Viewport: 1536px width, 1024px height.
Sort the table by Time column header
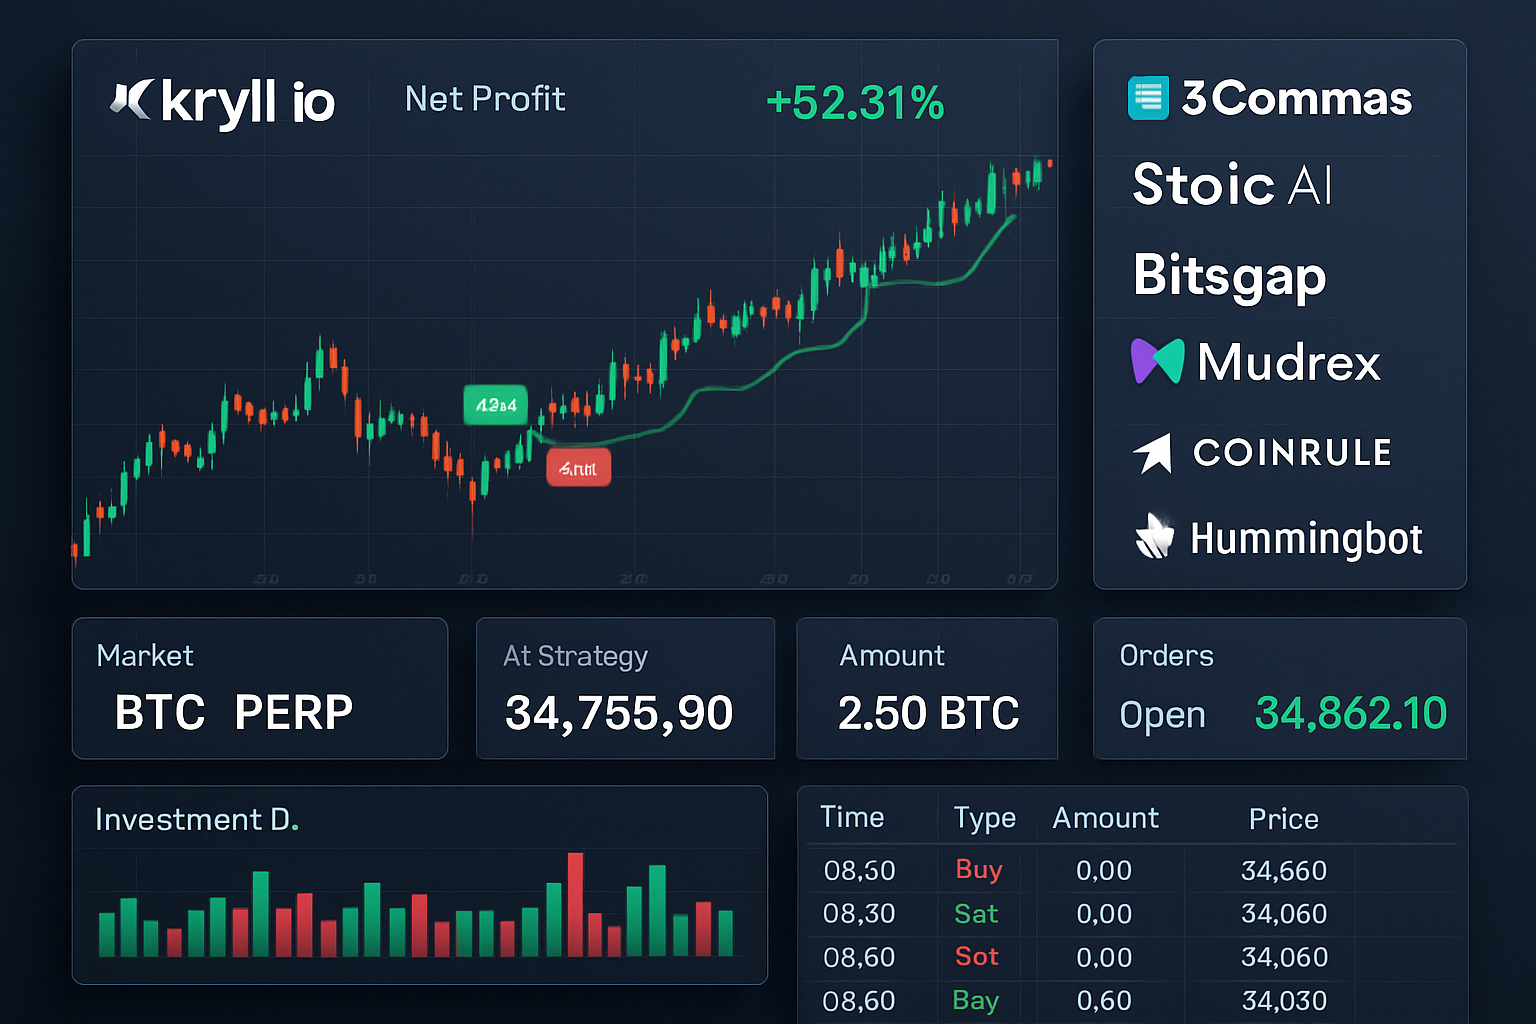pos(852,818)
